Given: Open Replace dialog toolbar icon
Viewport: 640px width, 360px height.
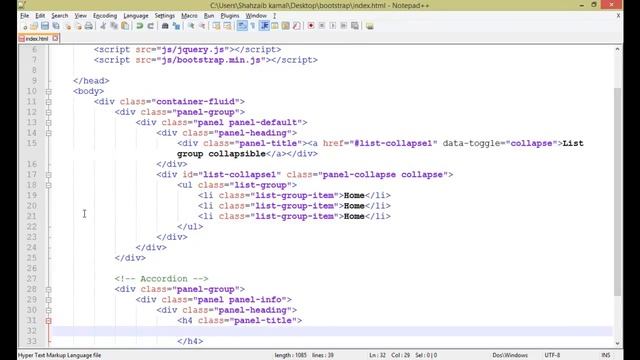Looking at the screenshot, I should (x=176, y=26).
